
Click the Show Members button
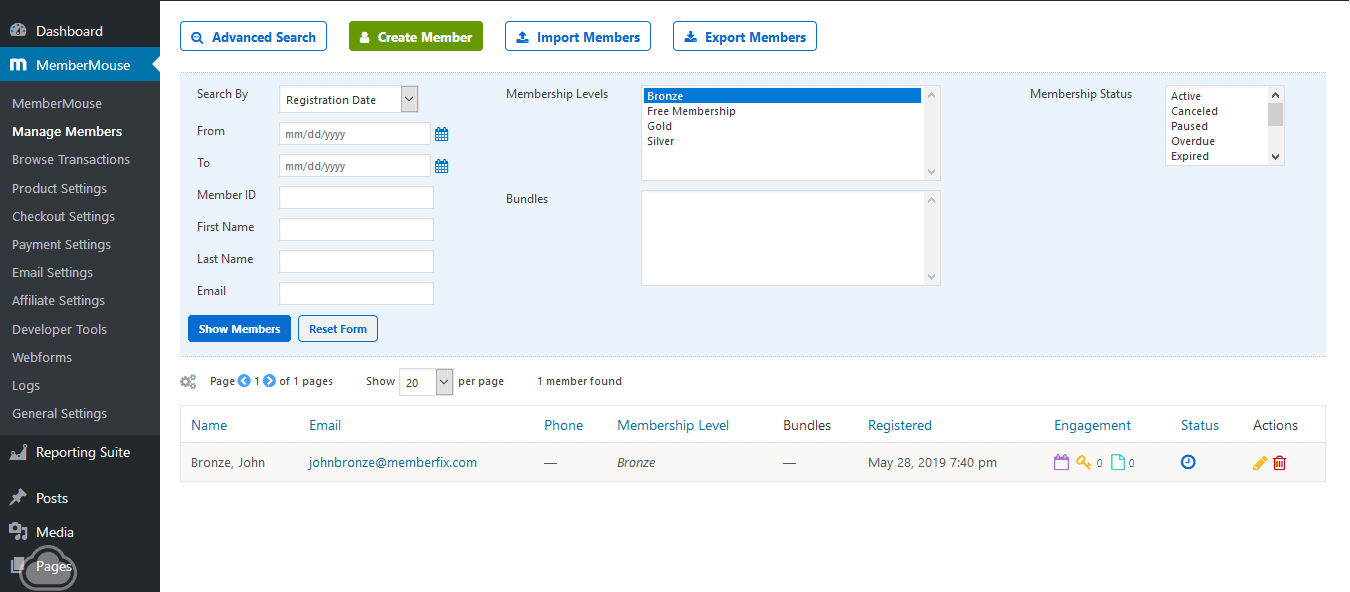tap(239, 329)
